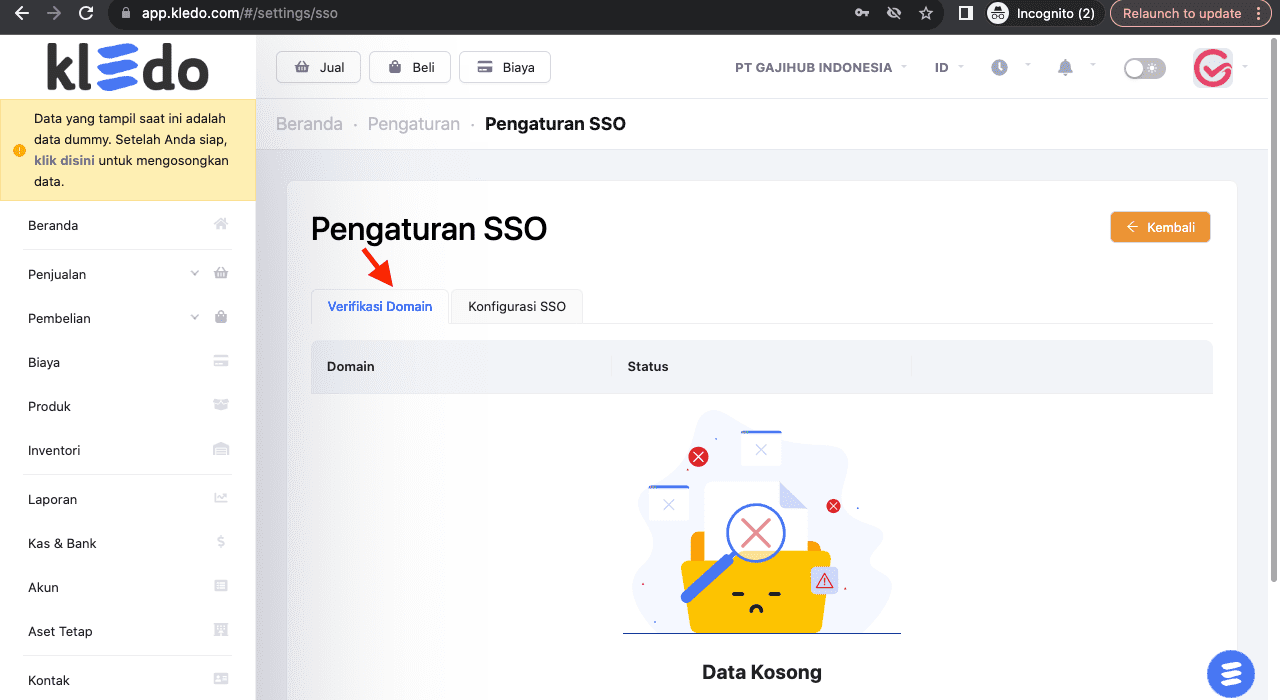
Task: Select the Beranda home icon
Action: (x=220, y=224)
